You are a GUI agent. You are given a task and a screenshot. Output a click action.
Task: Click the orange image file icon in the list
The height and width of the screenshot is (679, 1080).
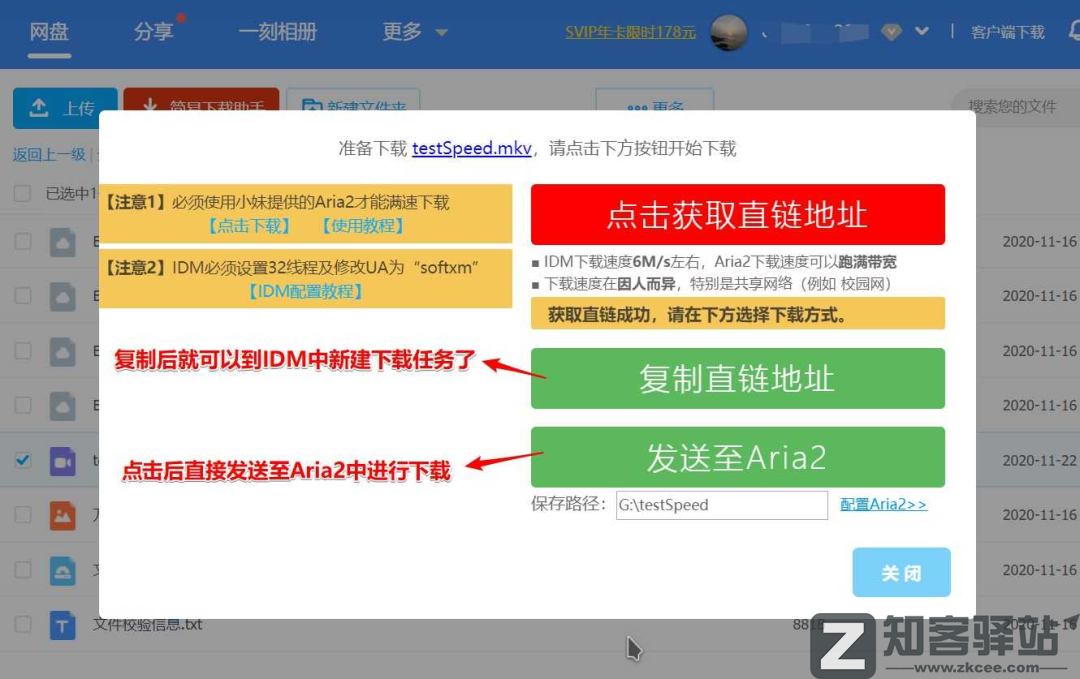click(x=62, y=515)
